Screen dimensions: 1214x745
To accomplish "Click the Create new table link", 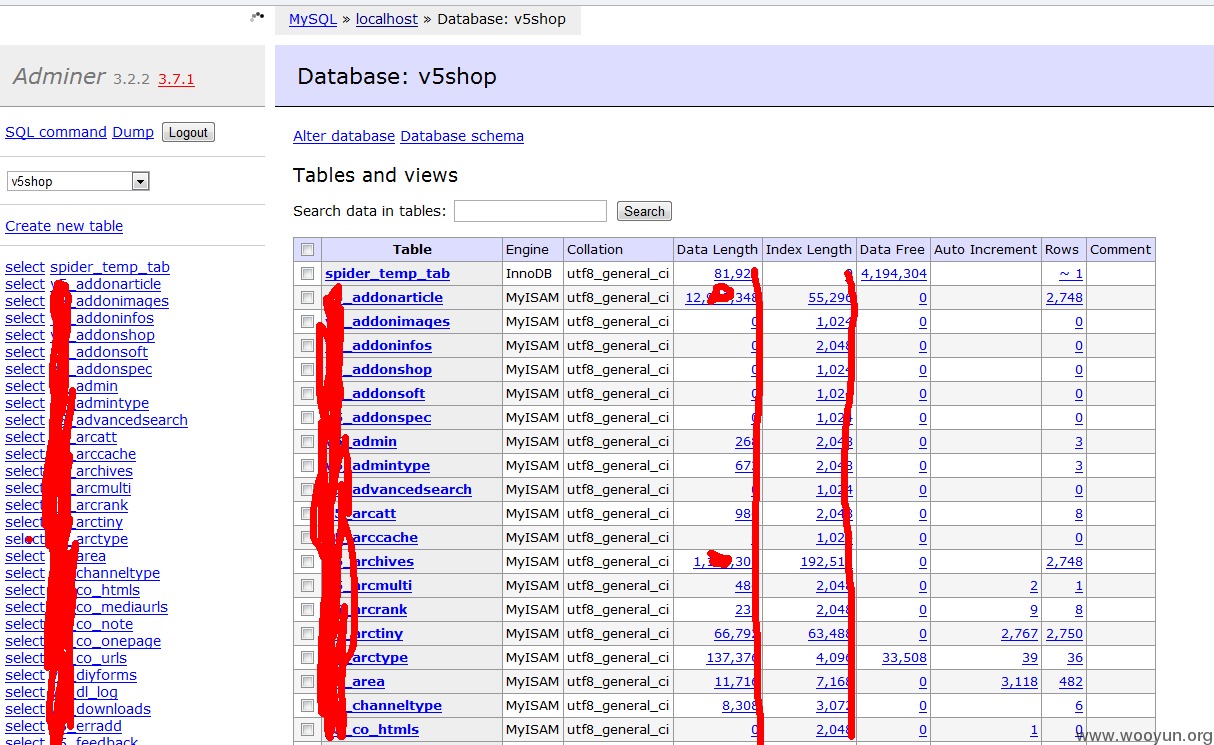I will click(x=64, y=226).
